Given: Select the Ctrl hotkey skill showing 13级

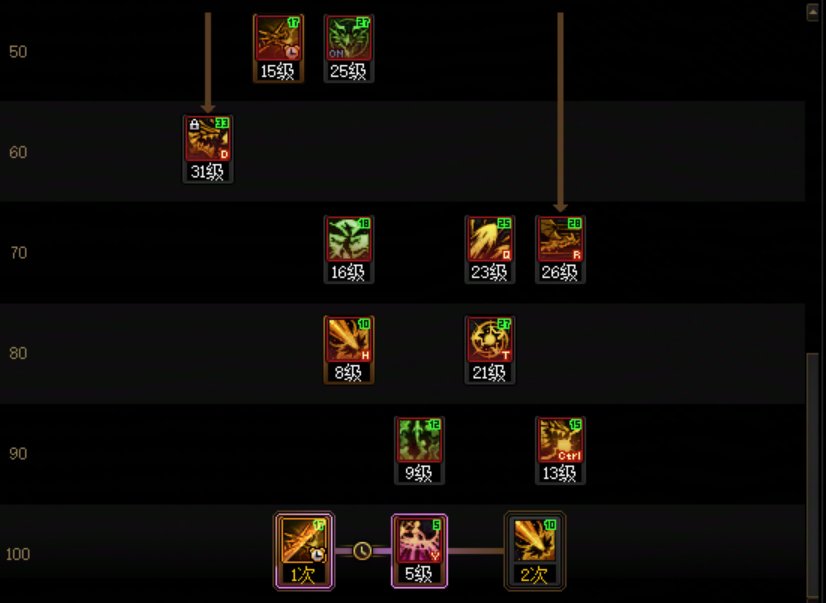Looking at the screenshot, I should [560, 451].
